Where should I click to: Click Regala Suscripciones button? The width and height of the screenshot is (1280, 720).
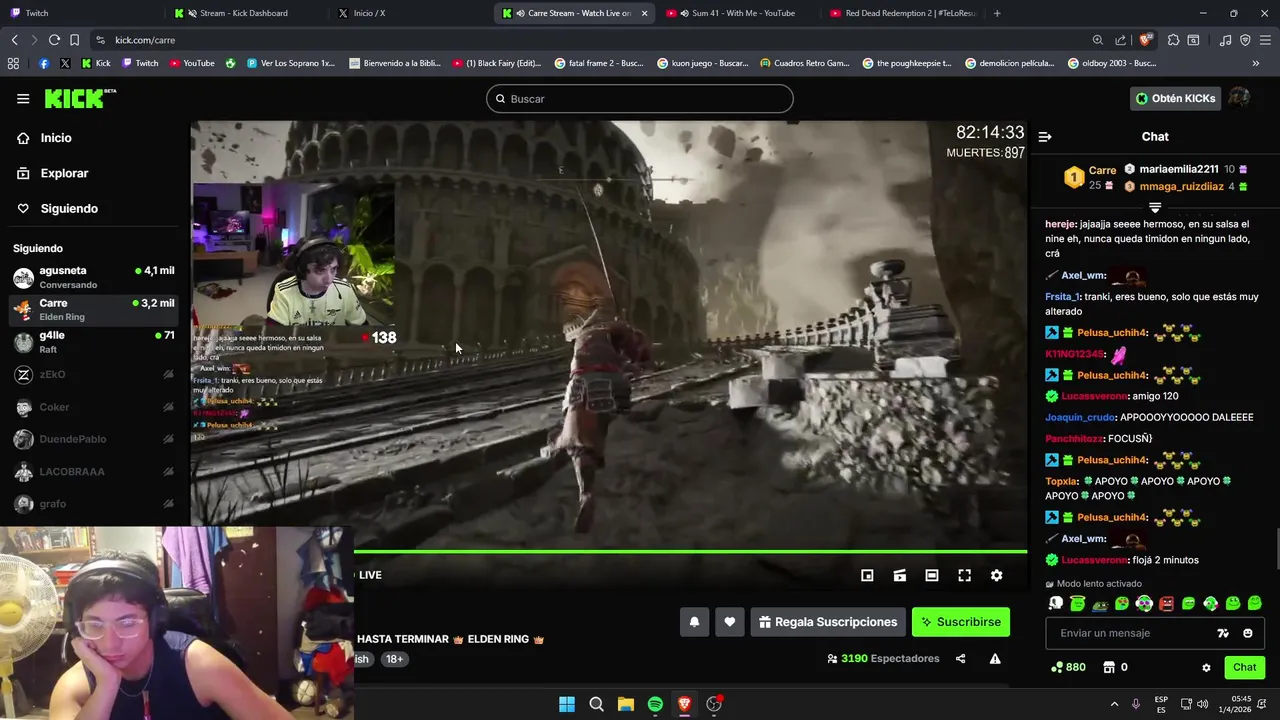(x=828, y=622)
